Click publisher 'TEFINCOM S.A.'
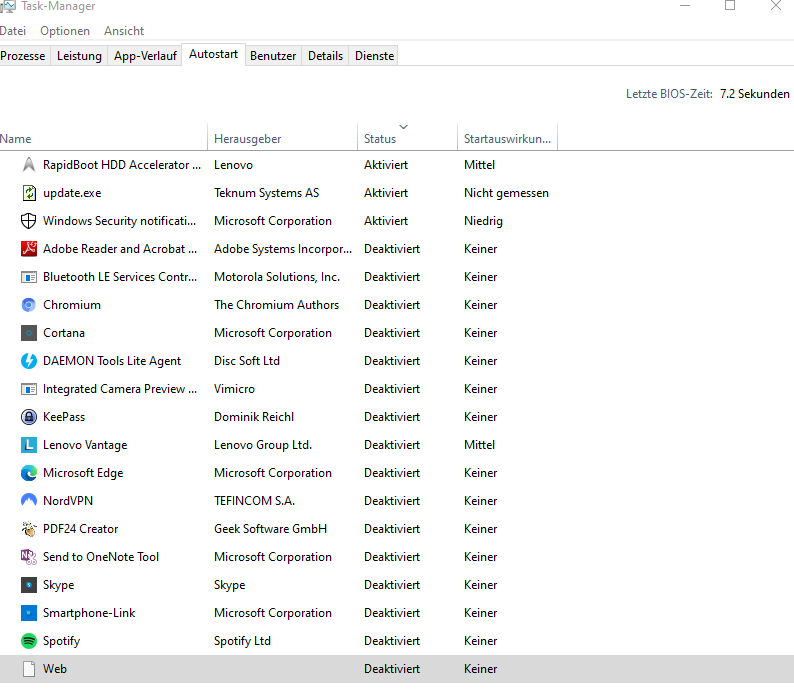Image resolution: width=794 pixels, height=691 pixels. (x=254, y=501)
